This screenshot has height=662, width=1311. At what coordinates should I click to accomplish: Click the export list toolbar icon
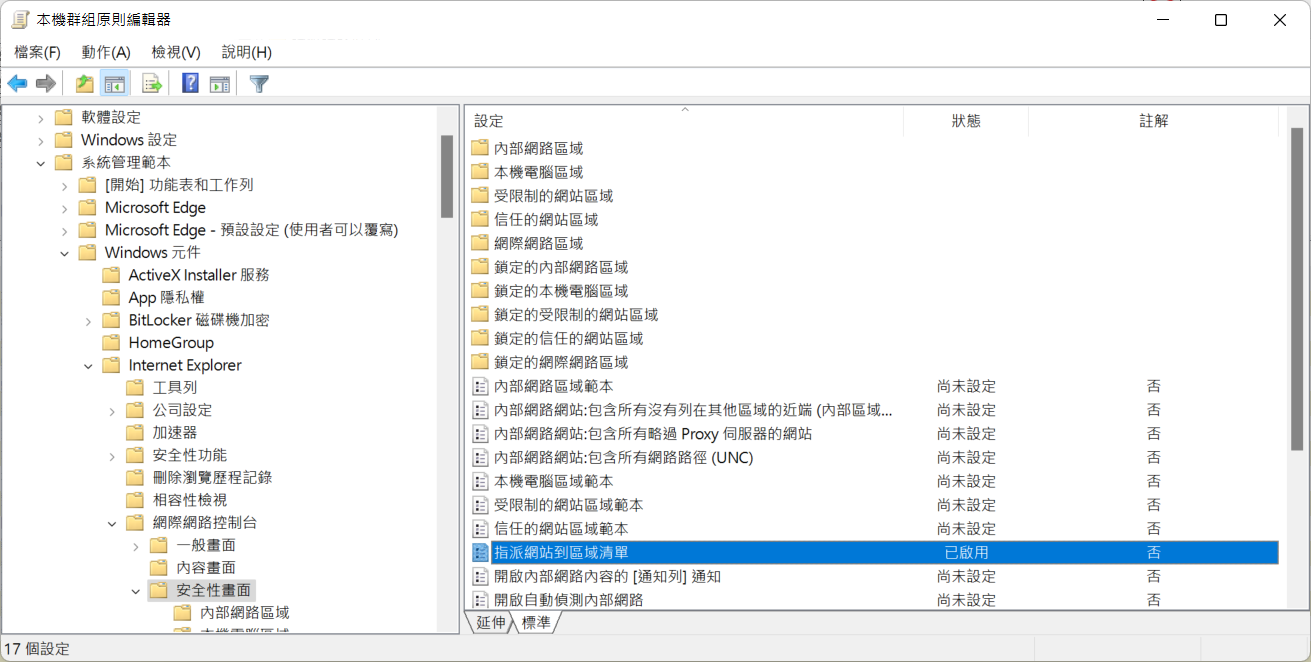[x=152, y=84]
